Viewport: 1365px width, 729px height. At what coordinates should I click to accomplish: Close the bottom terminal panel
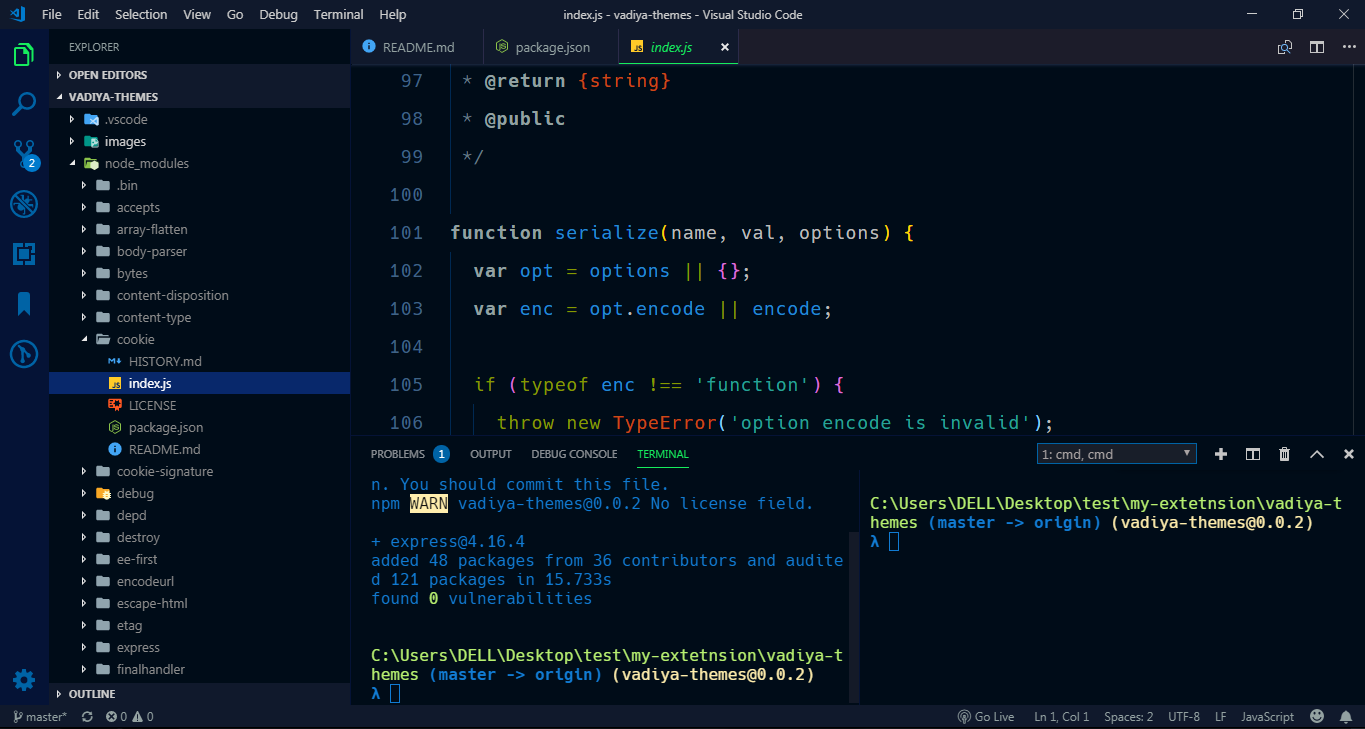(x=1349, y=454)
